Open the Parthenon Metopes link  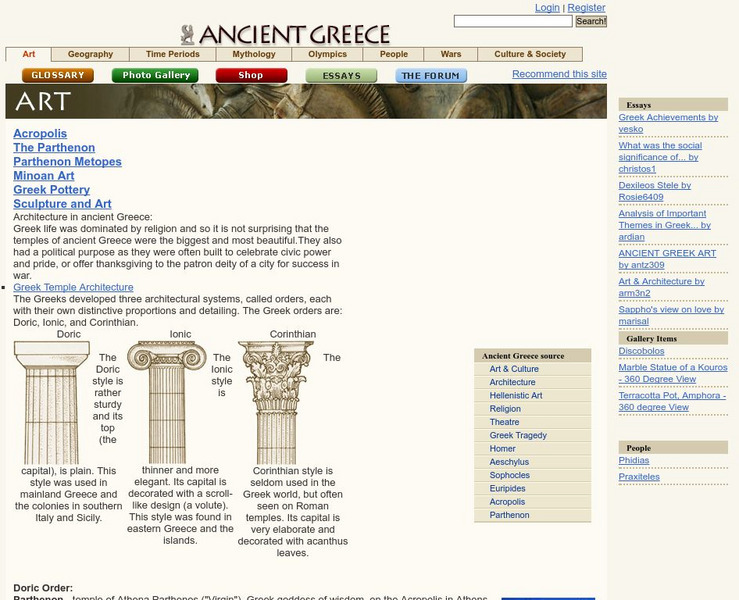click(67, 162)
